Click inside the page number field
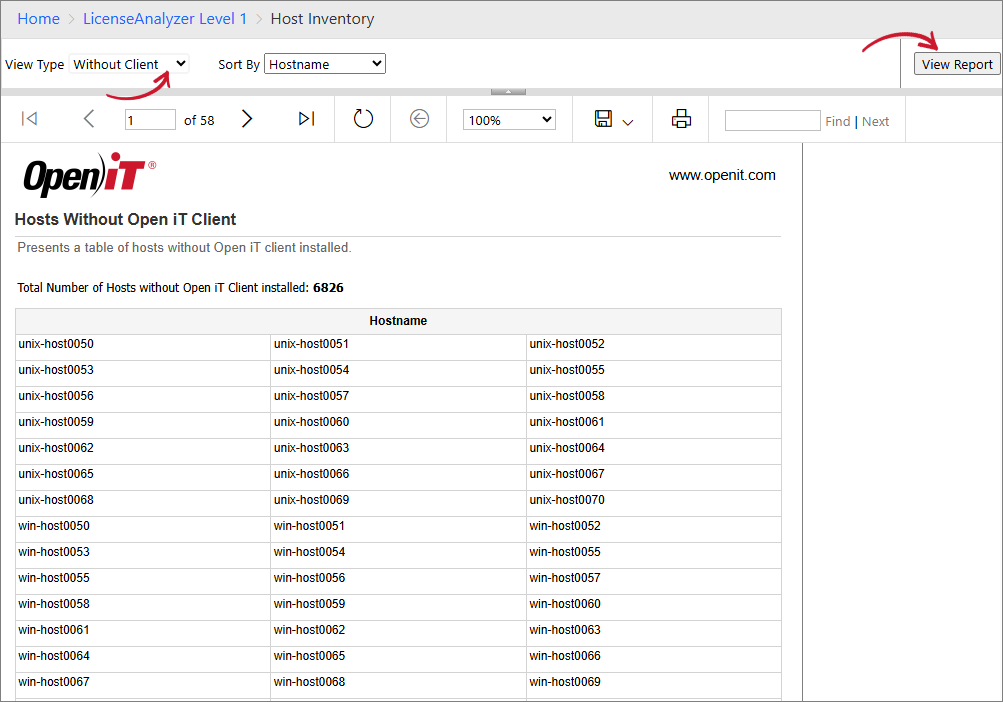The height and width of the screenshot is (702, 1003). (x=149, y=118)
